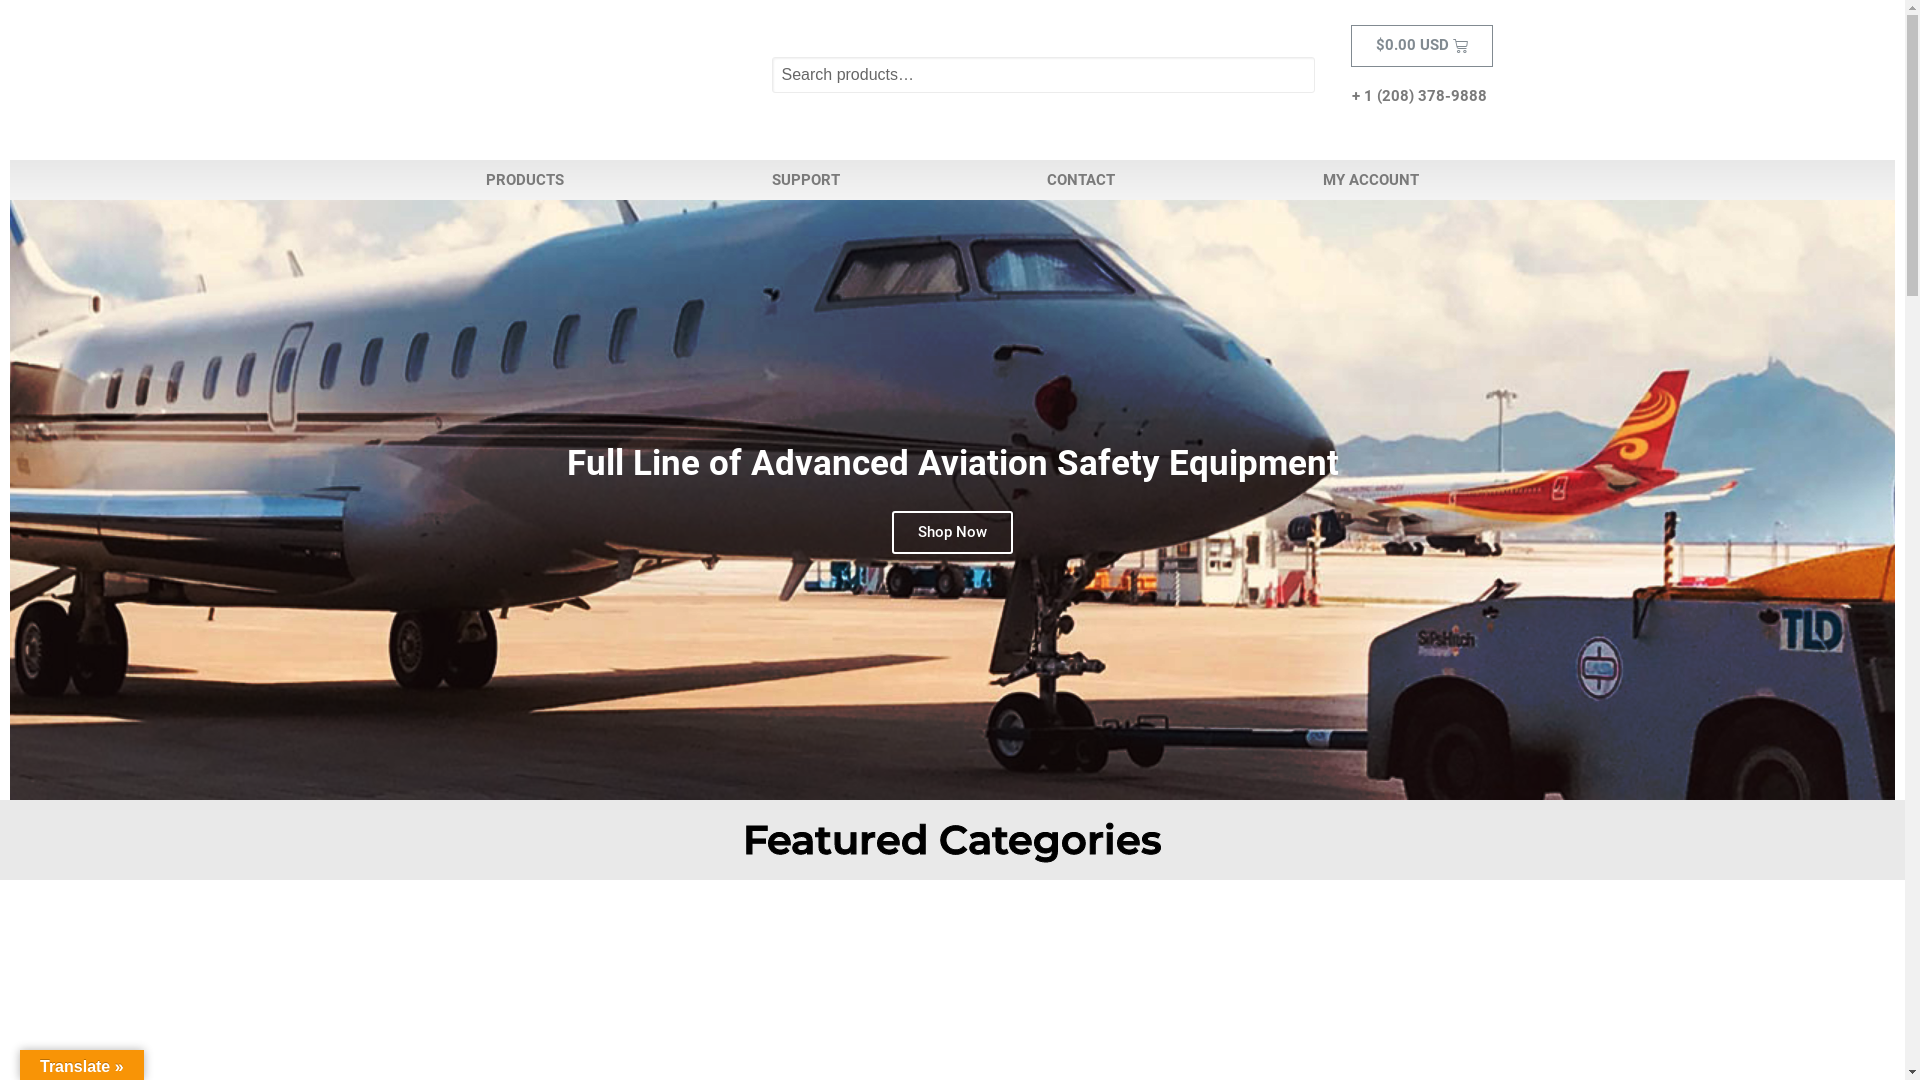Go to the CONTACT page
Image resolution: width=1920 pixels, height=1080 pixels.
tap(1080, 180)
